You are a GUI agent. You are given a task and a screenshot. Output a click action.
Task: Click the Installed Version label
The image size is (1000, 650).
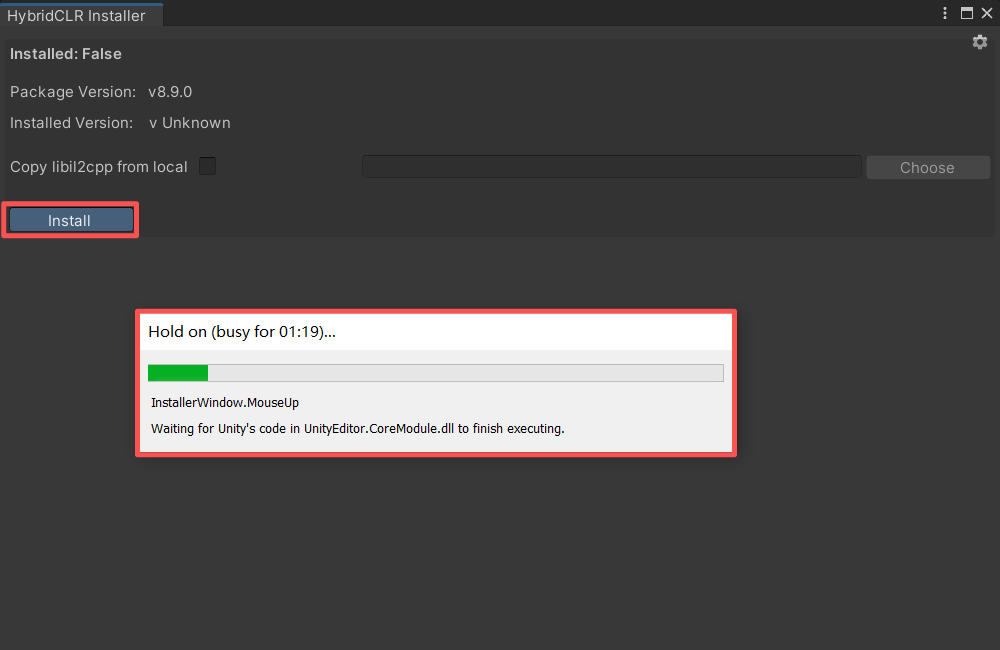[71, 123]
